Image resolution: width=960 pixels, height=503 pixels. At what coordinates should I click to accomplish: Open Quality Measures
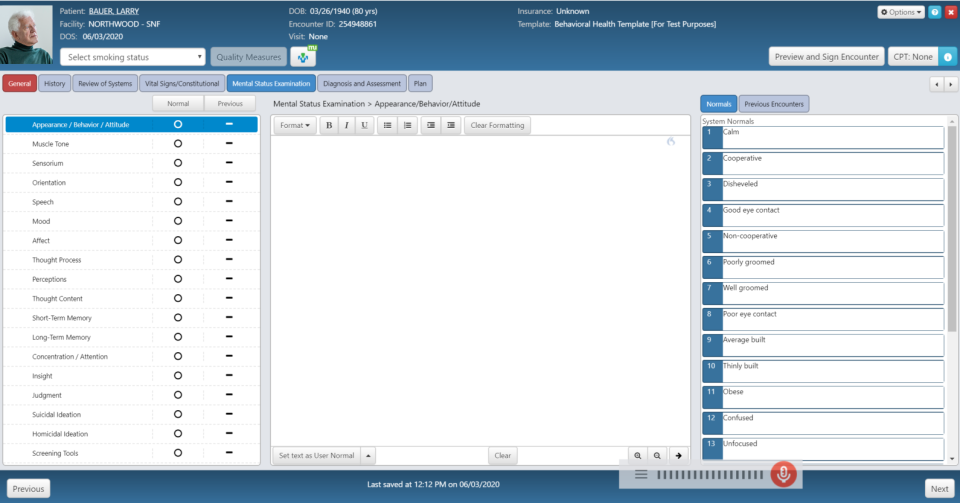point(249,57)
